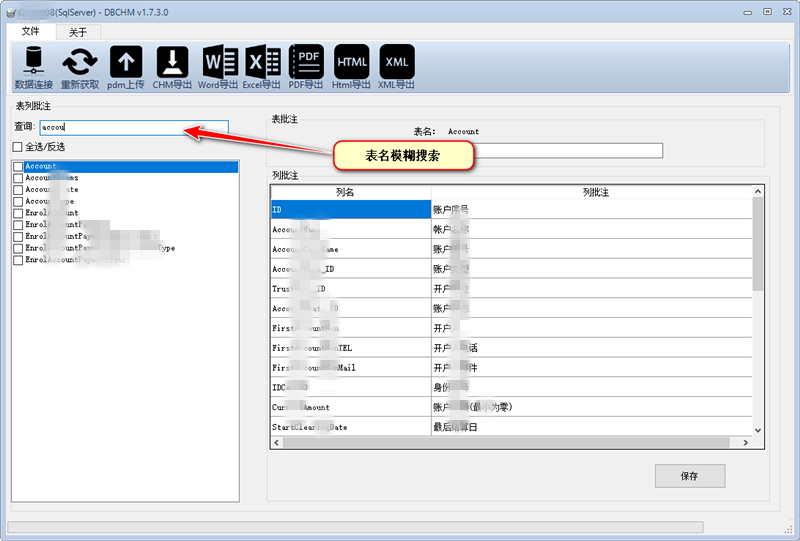
Task: Export documentation with Word导出 icon
Action: (219, 63)
